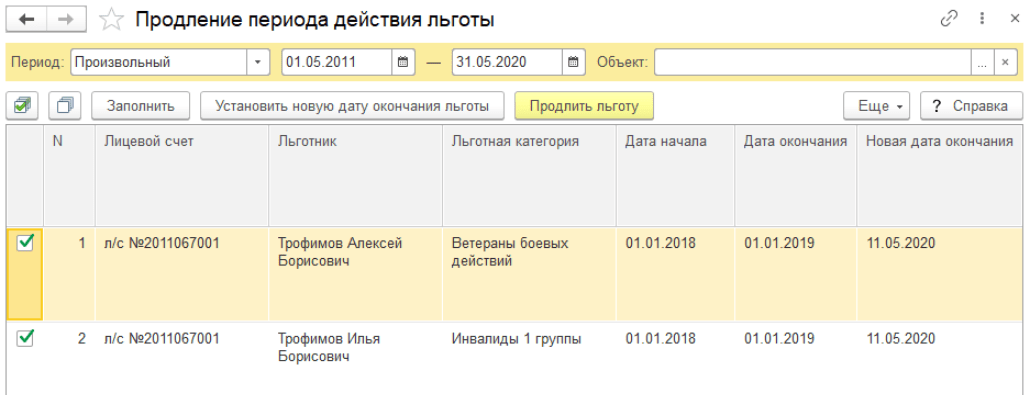The height and width of the screenshot is (395, 1028).
Task: Click the Заполнить button
Action: (x=140, y=106)
